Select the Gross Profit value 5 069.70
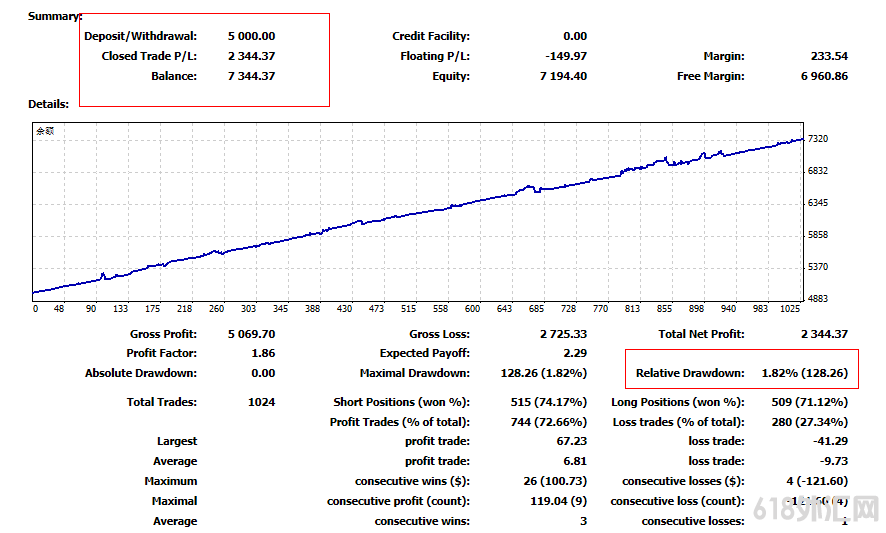This screenshot has height=533, width=886. 251,334
